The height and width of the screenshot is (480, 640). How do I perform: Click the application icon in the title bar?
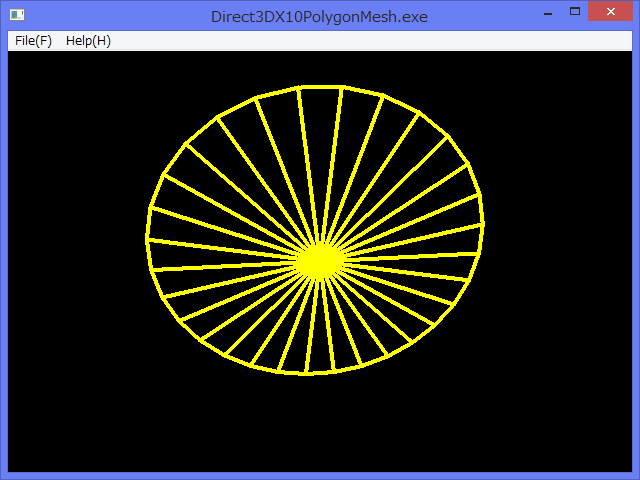17,15
